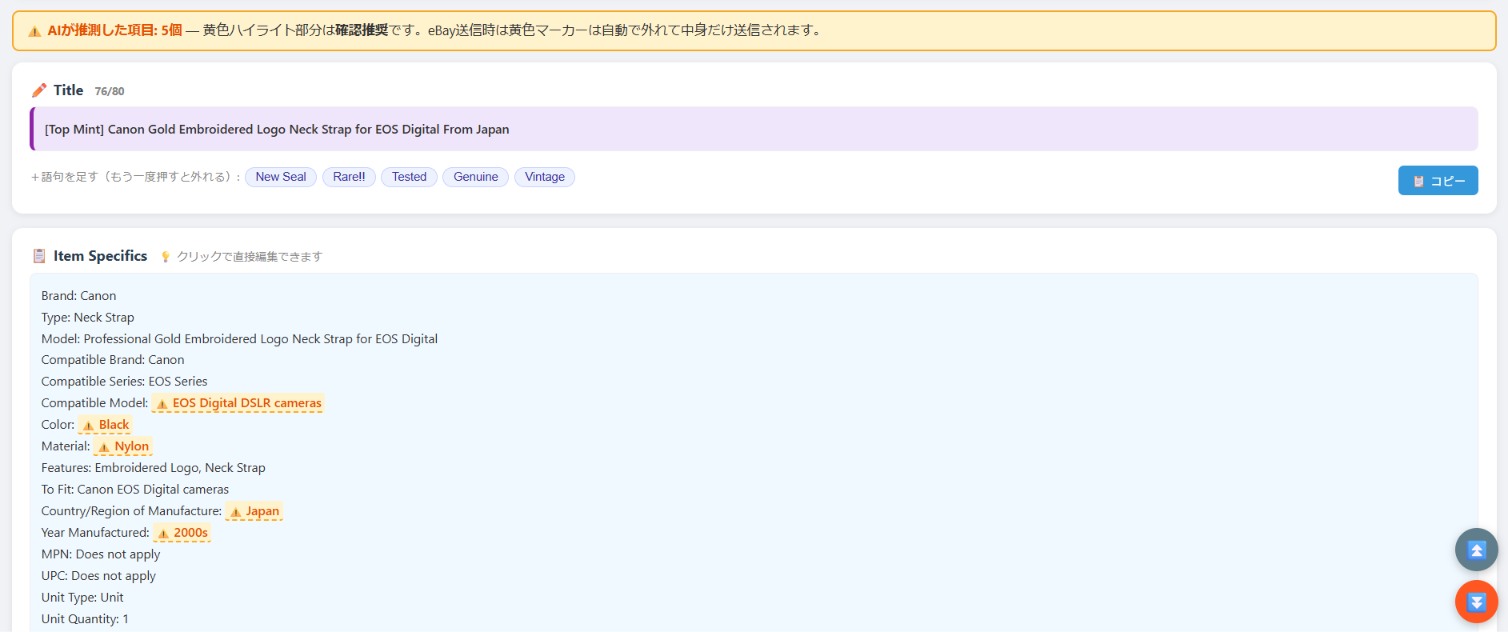Click the UPC: Does not apply line
The width and height of the screenshot is (1508, 632).
click(99, 576)
